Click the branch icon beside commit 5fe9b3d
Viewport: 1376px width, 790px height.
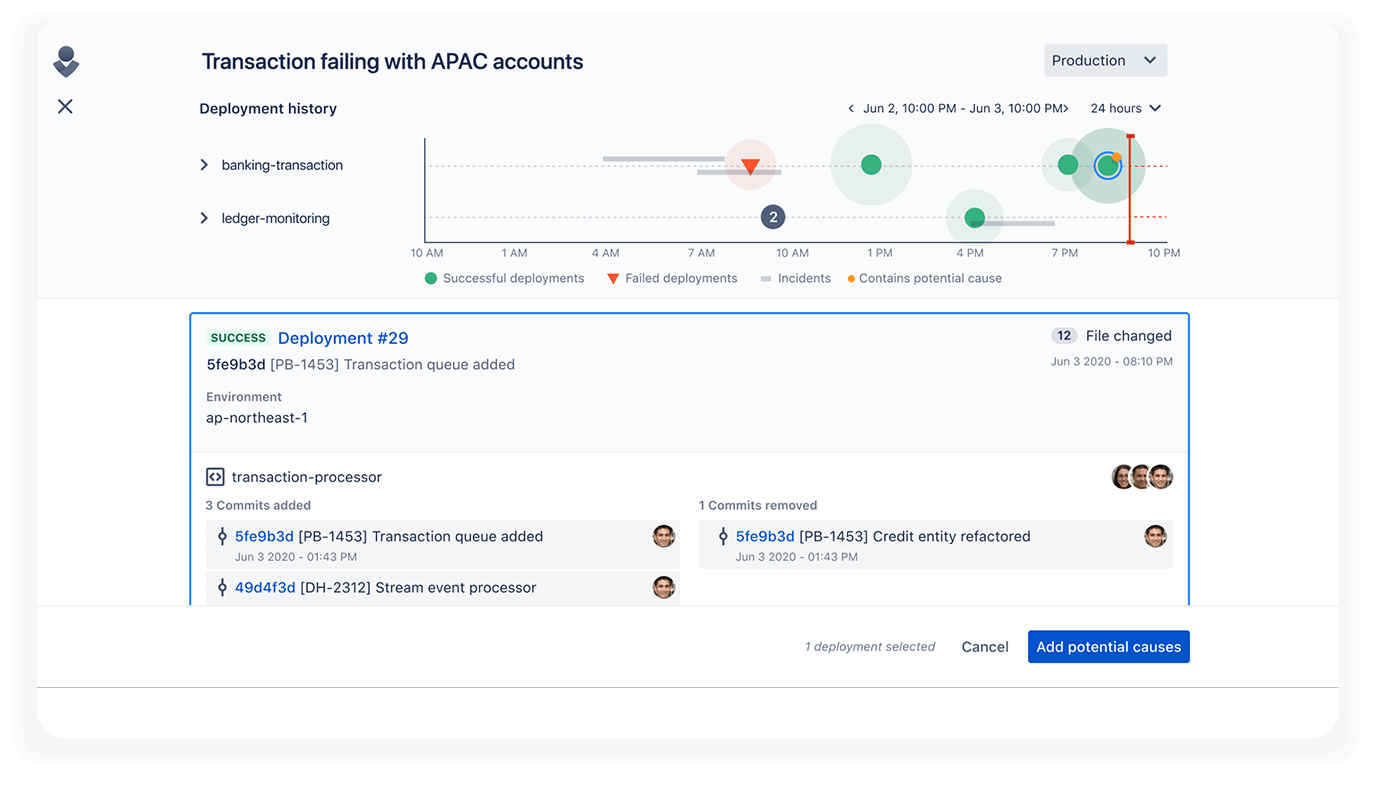[220, 536]
